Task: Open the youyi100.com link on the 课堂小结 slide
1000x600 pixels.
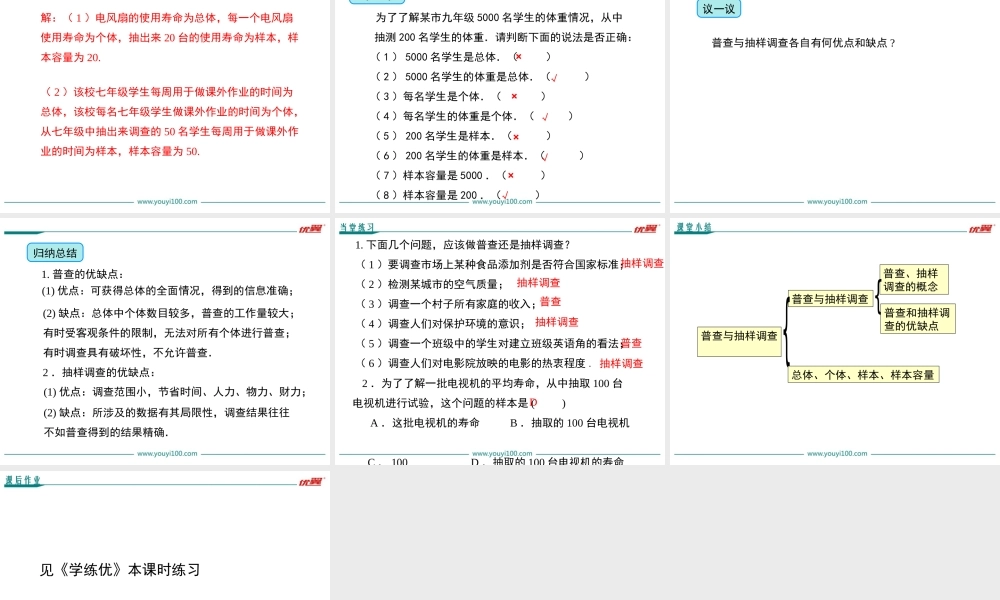Action: 837,453
